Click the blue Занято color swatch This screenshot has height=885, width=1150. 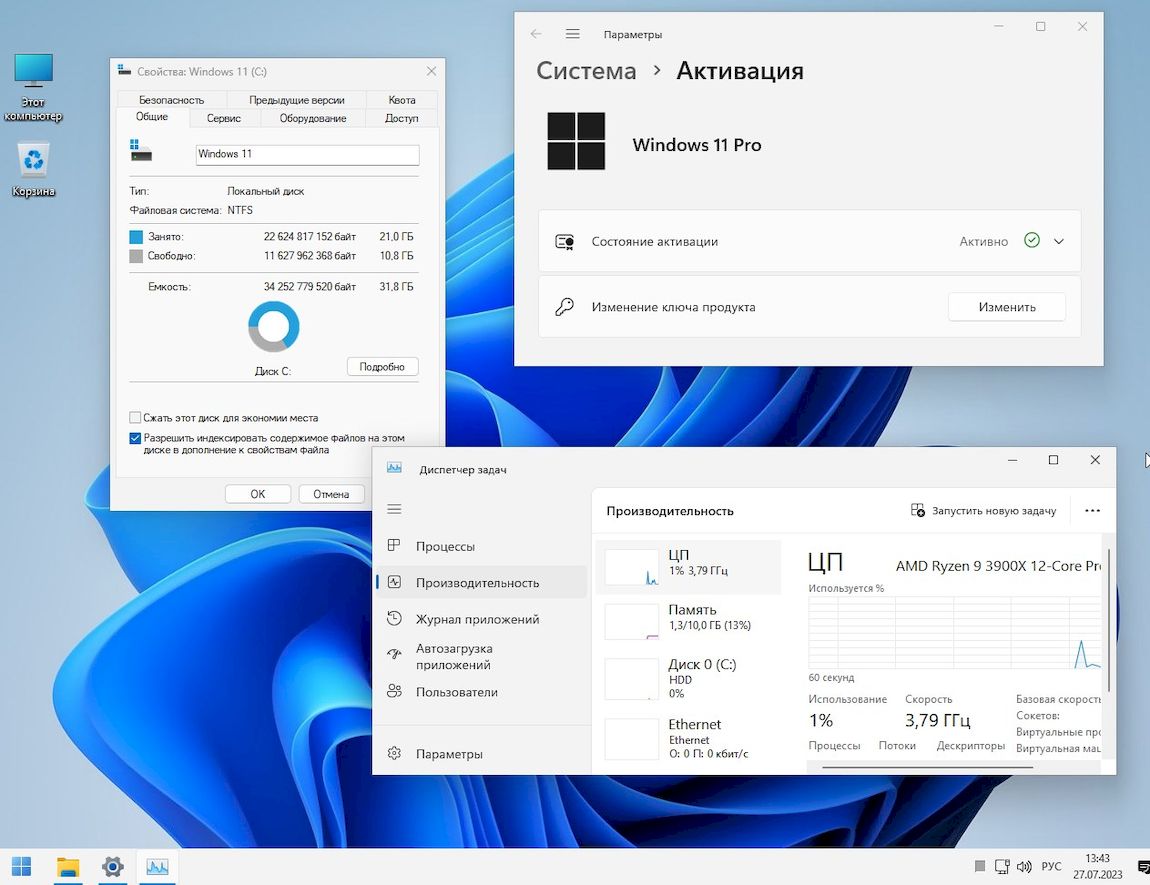click(136, 237)
